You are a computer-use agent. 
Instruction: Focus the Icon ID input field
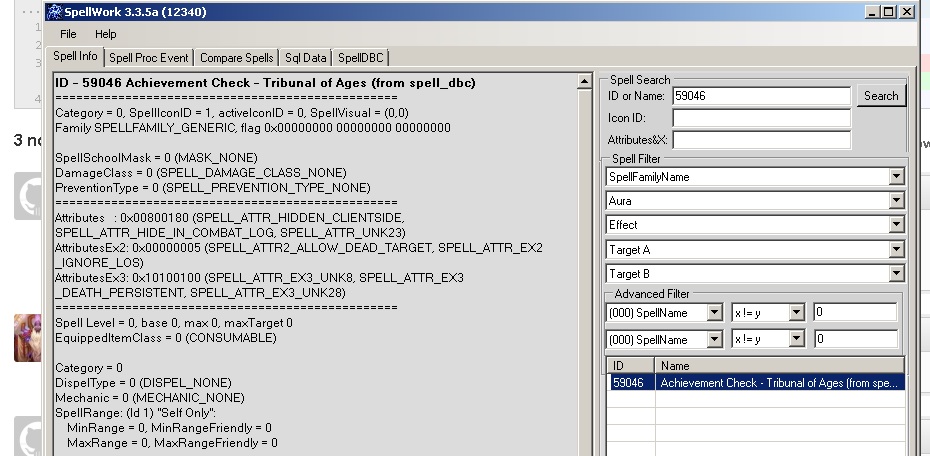pyautogui.click(x=762, y=118)
